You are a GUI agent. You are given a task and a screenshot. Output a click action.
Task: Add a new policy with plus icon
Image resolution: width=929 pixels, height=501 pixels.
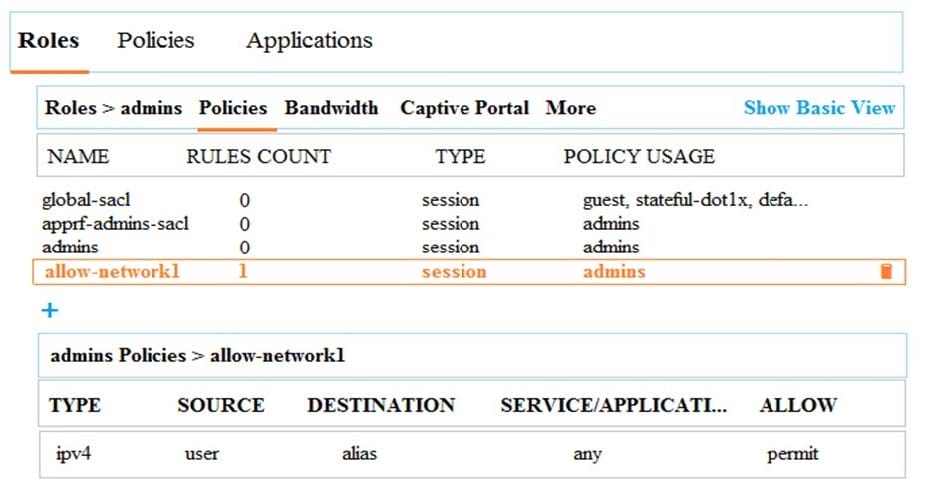(49, 310)
